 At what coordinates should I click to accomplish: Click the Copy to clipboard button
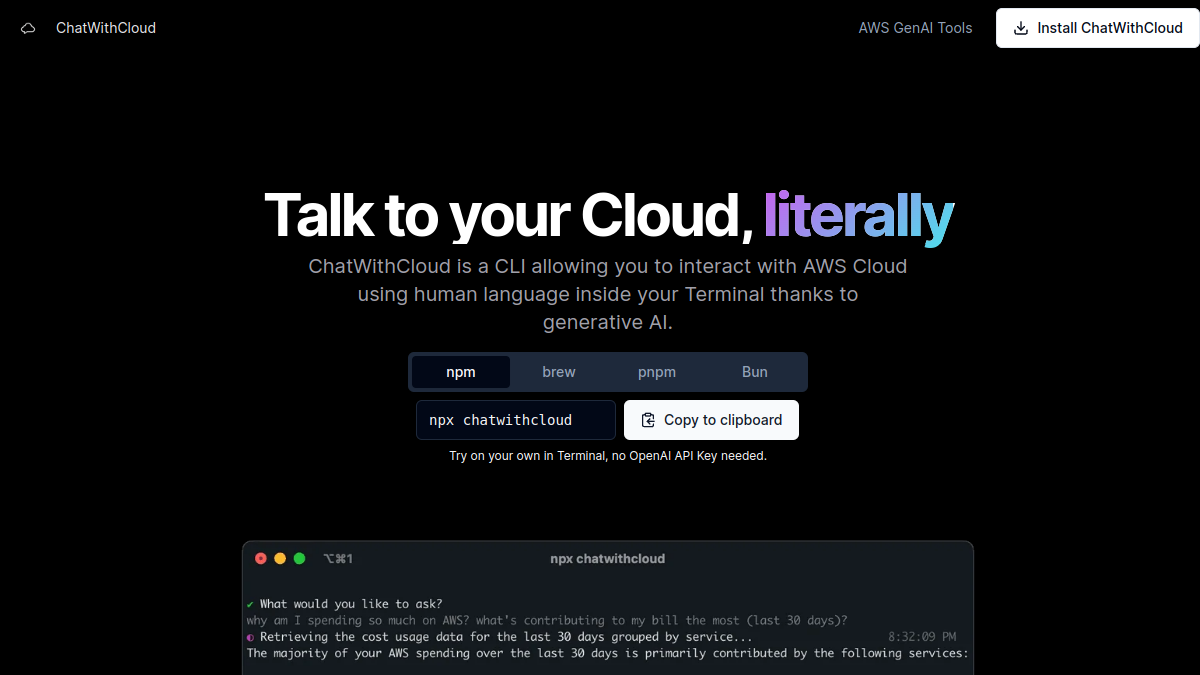pyautogui.click(x=711, y=420)
